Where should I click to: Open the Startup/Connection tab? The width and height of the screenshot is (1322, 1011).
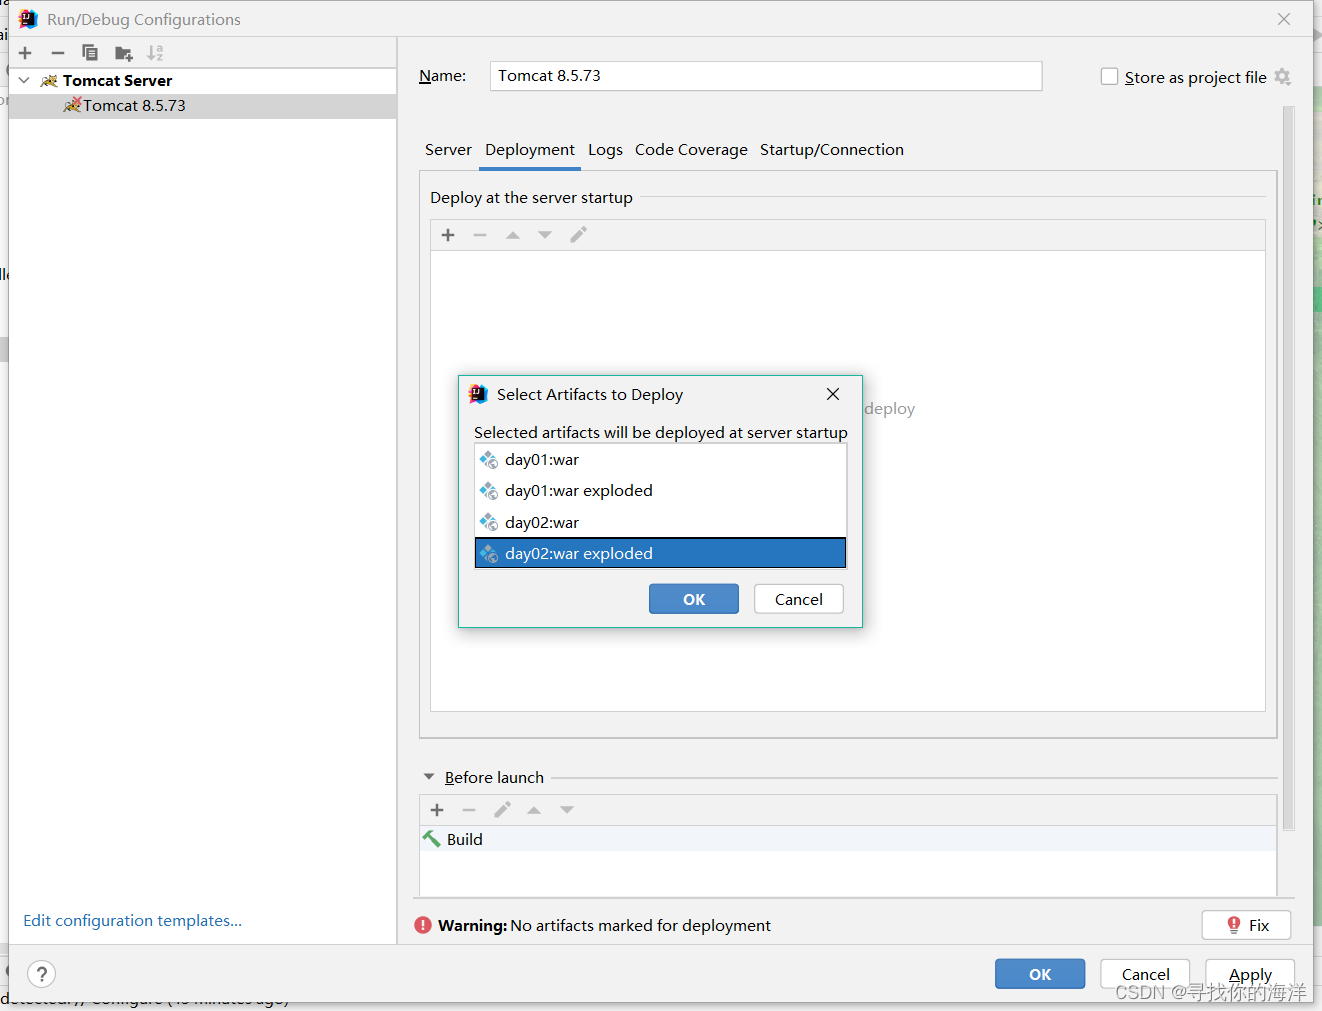click(831, 150)
